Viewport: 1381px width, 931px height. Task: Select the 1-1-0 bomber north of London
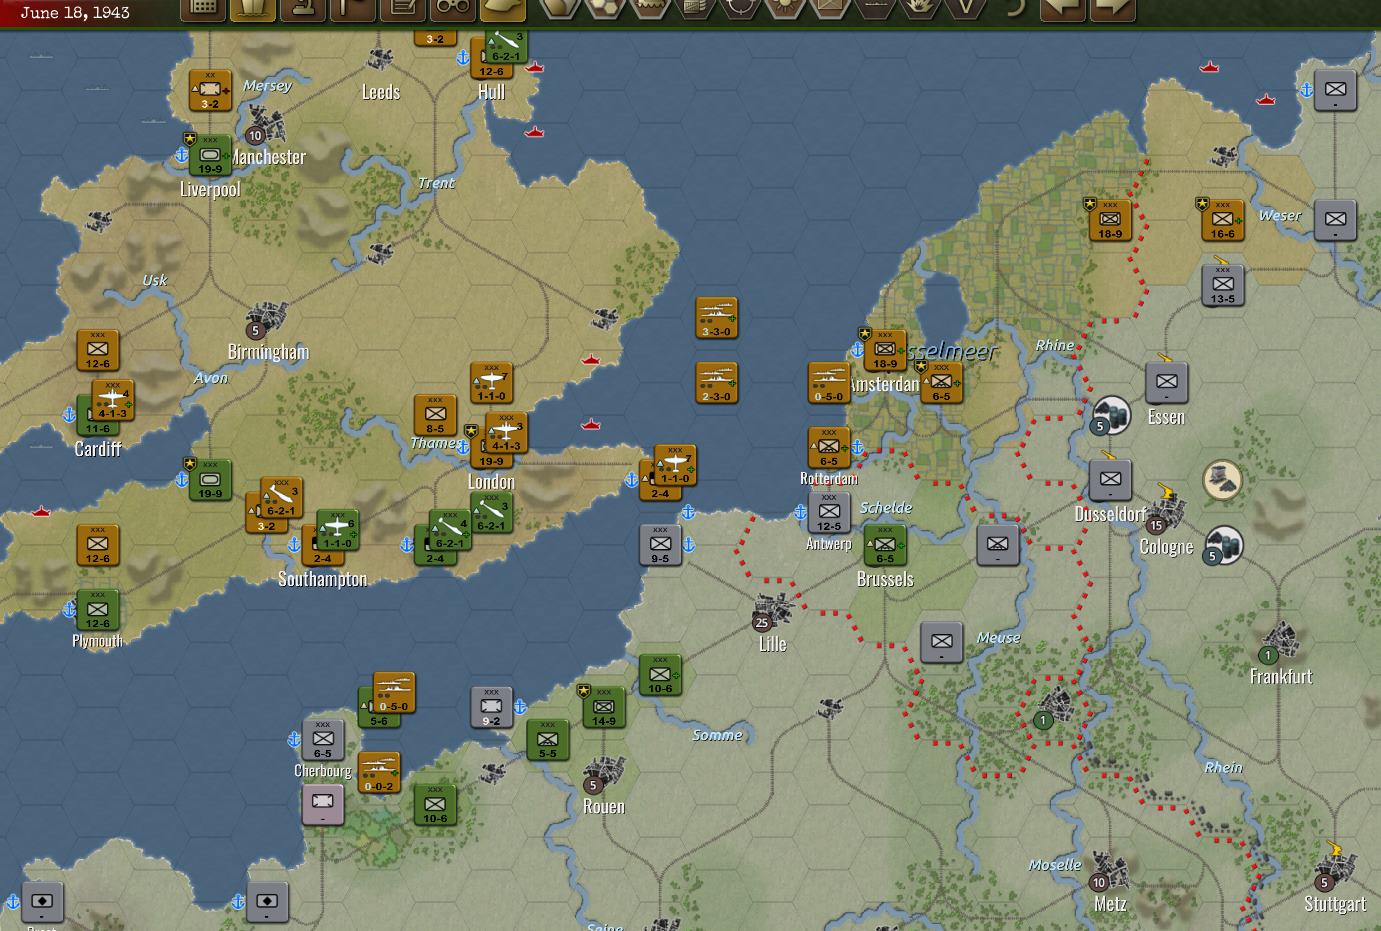491,383
